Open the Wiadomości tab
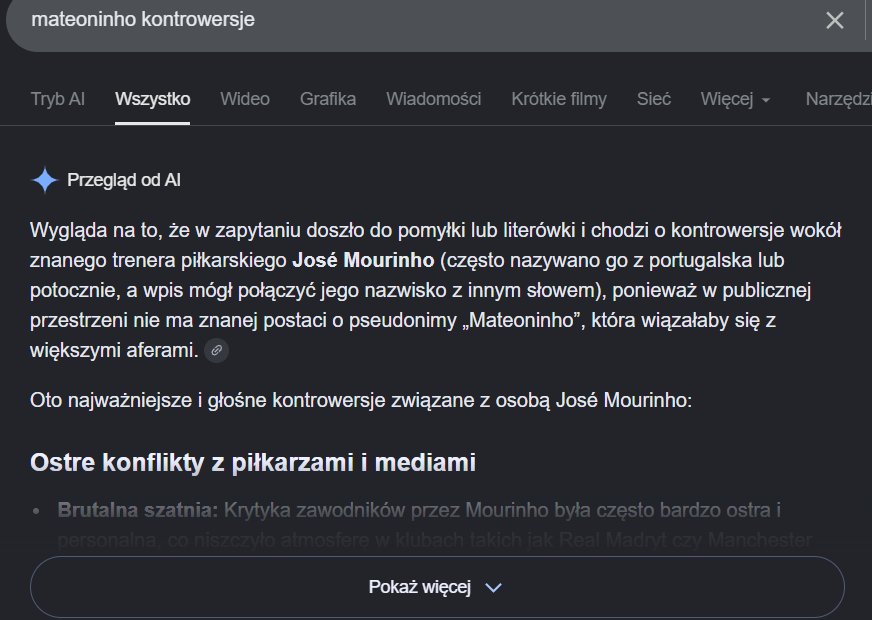The width and height of the screenshot is (872, 620). click(x=433, y=99)
